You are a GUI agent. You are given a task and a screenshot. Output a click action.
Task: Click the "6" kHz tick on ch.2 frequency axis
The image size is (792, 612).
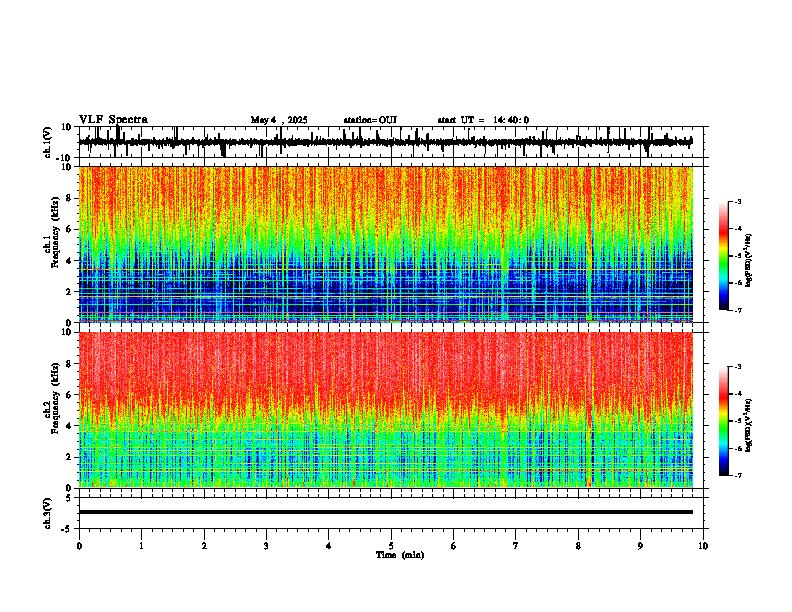70,395
